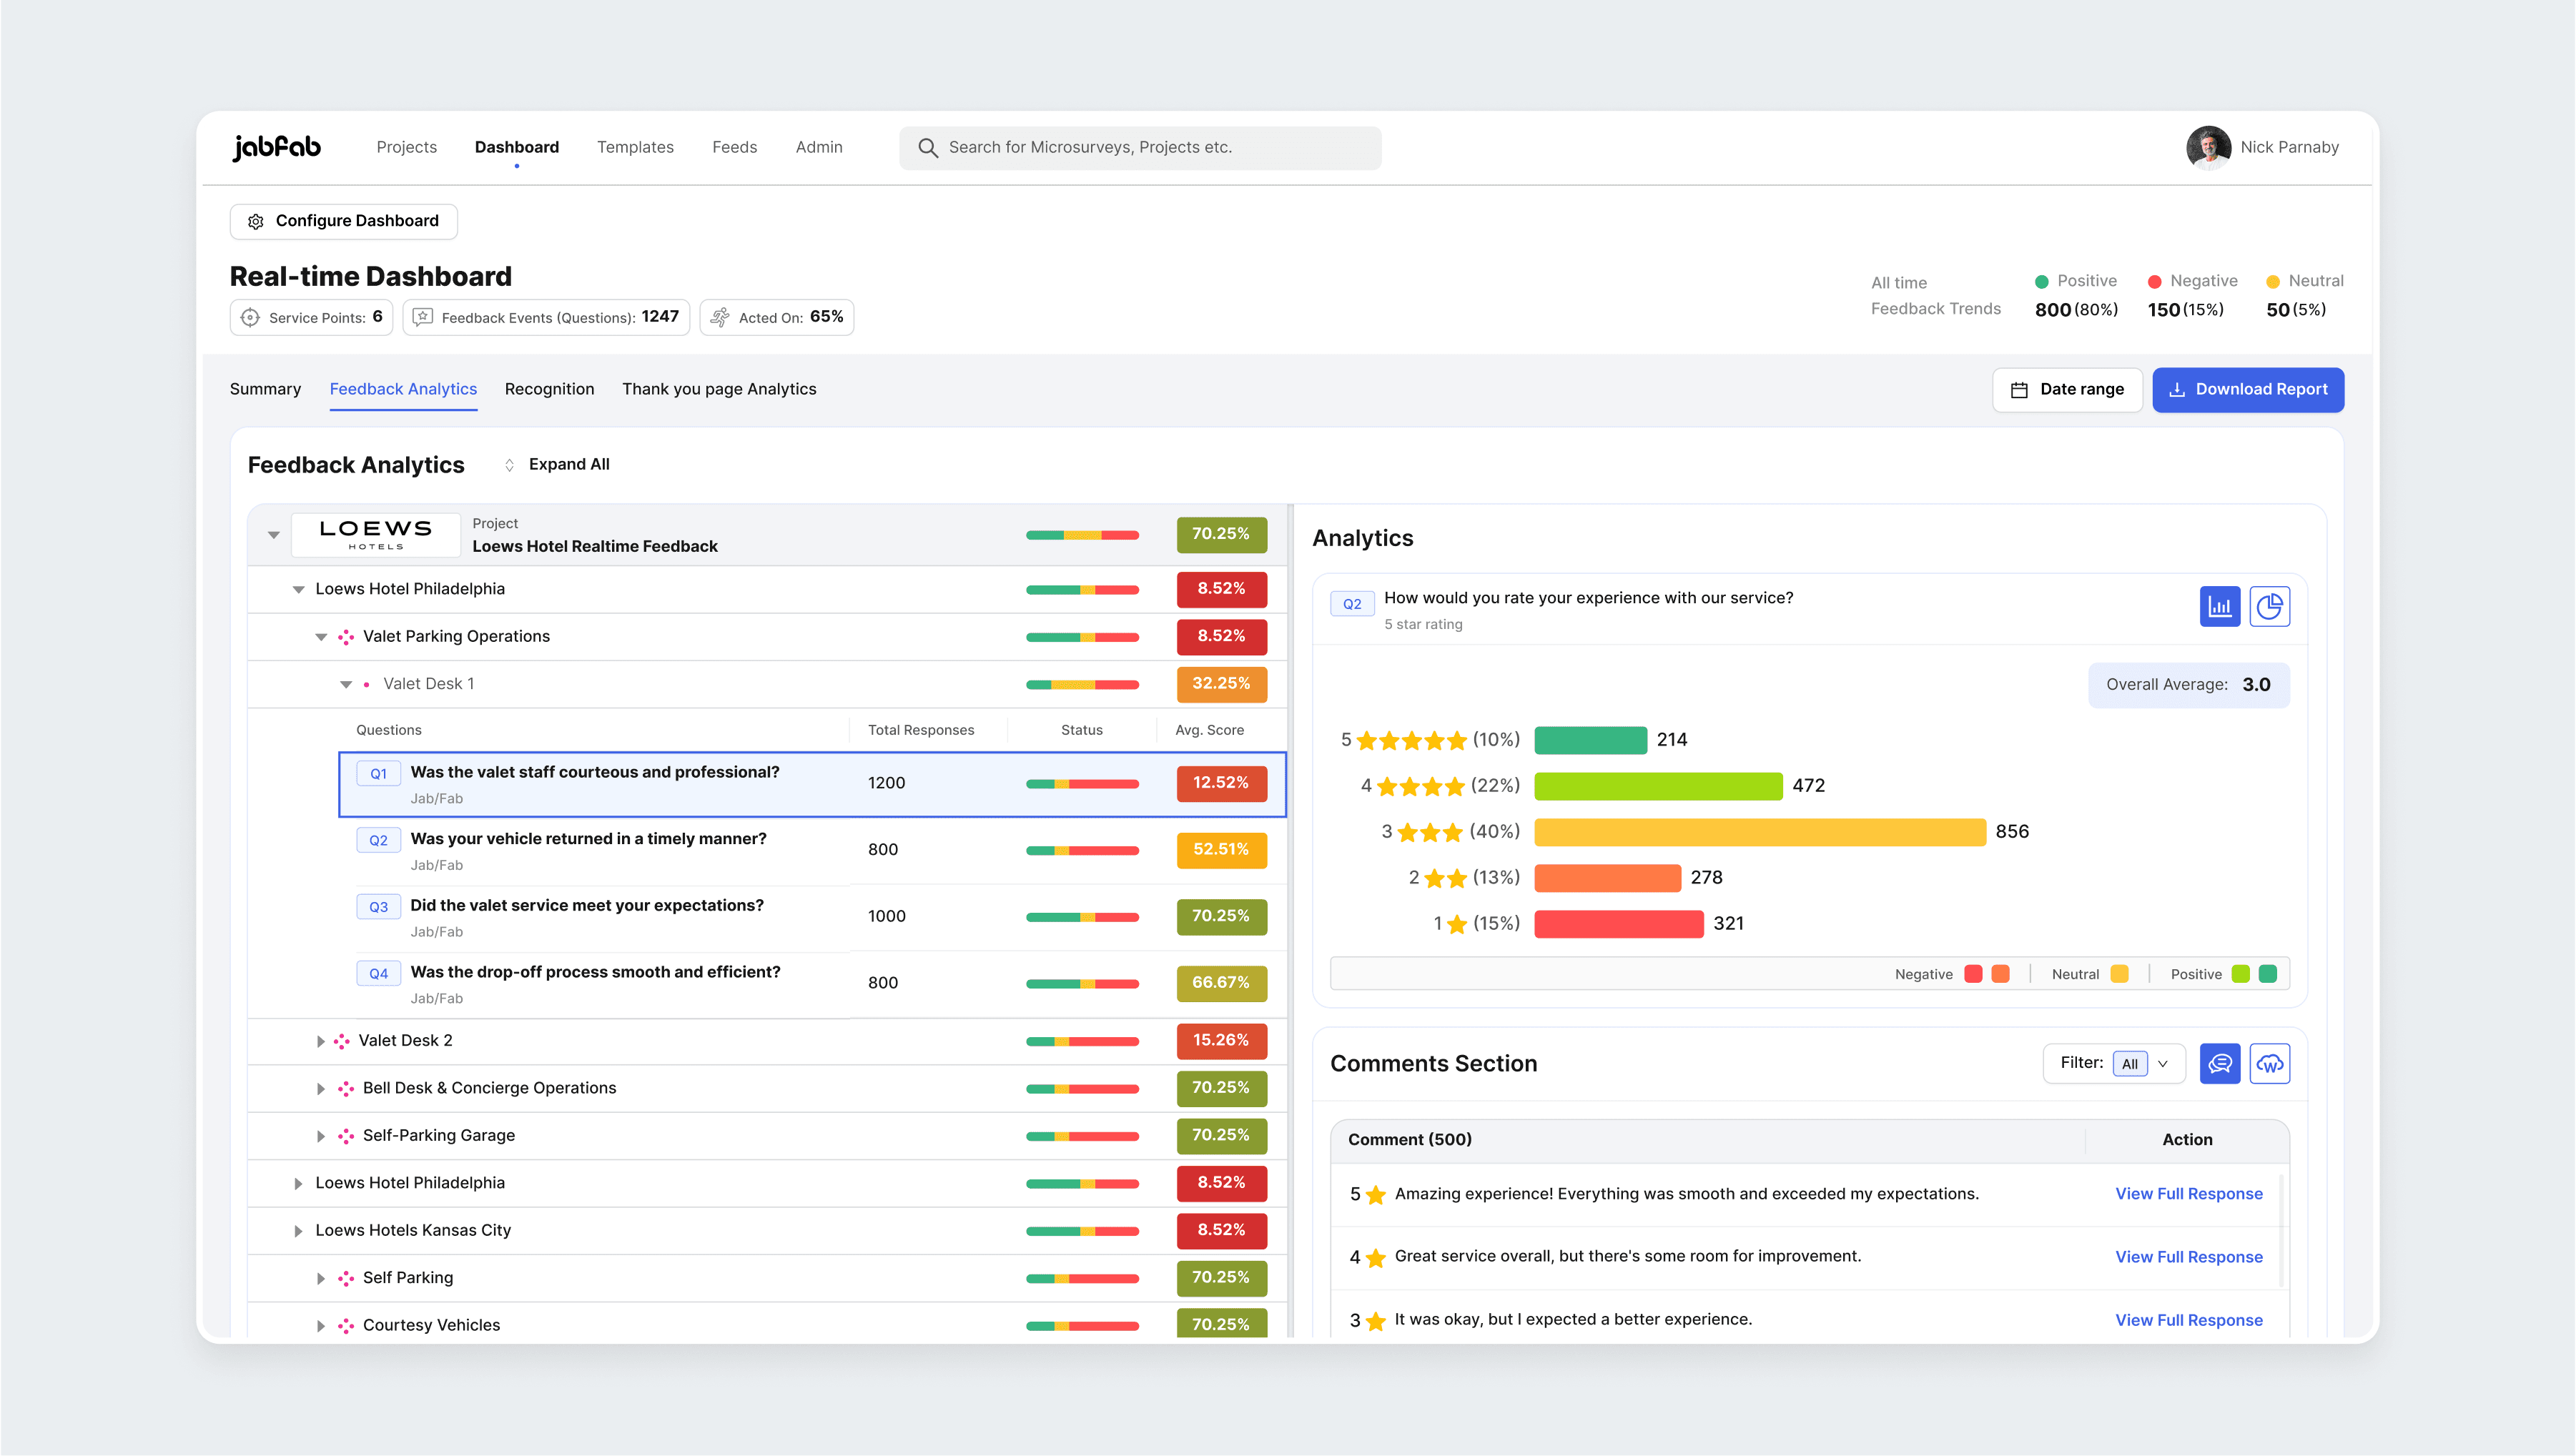Screen dimensions: 2576x1456
Task: Open comments list view icon
Action: (2219, 1063)
